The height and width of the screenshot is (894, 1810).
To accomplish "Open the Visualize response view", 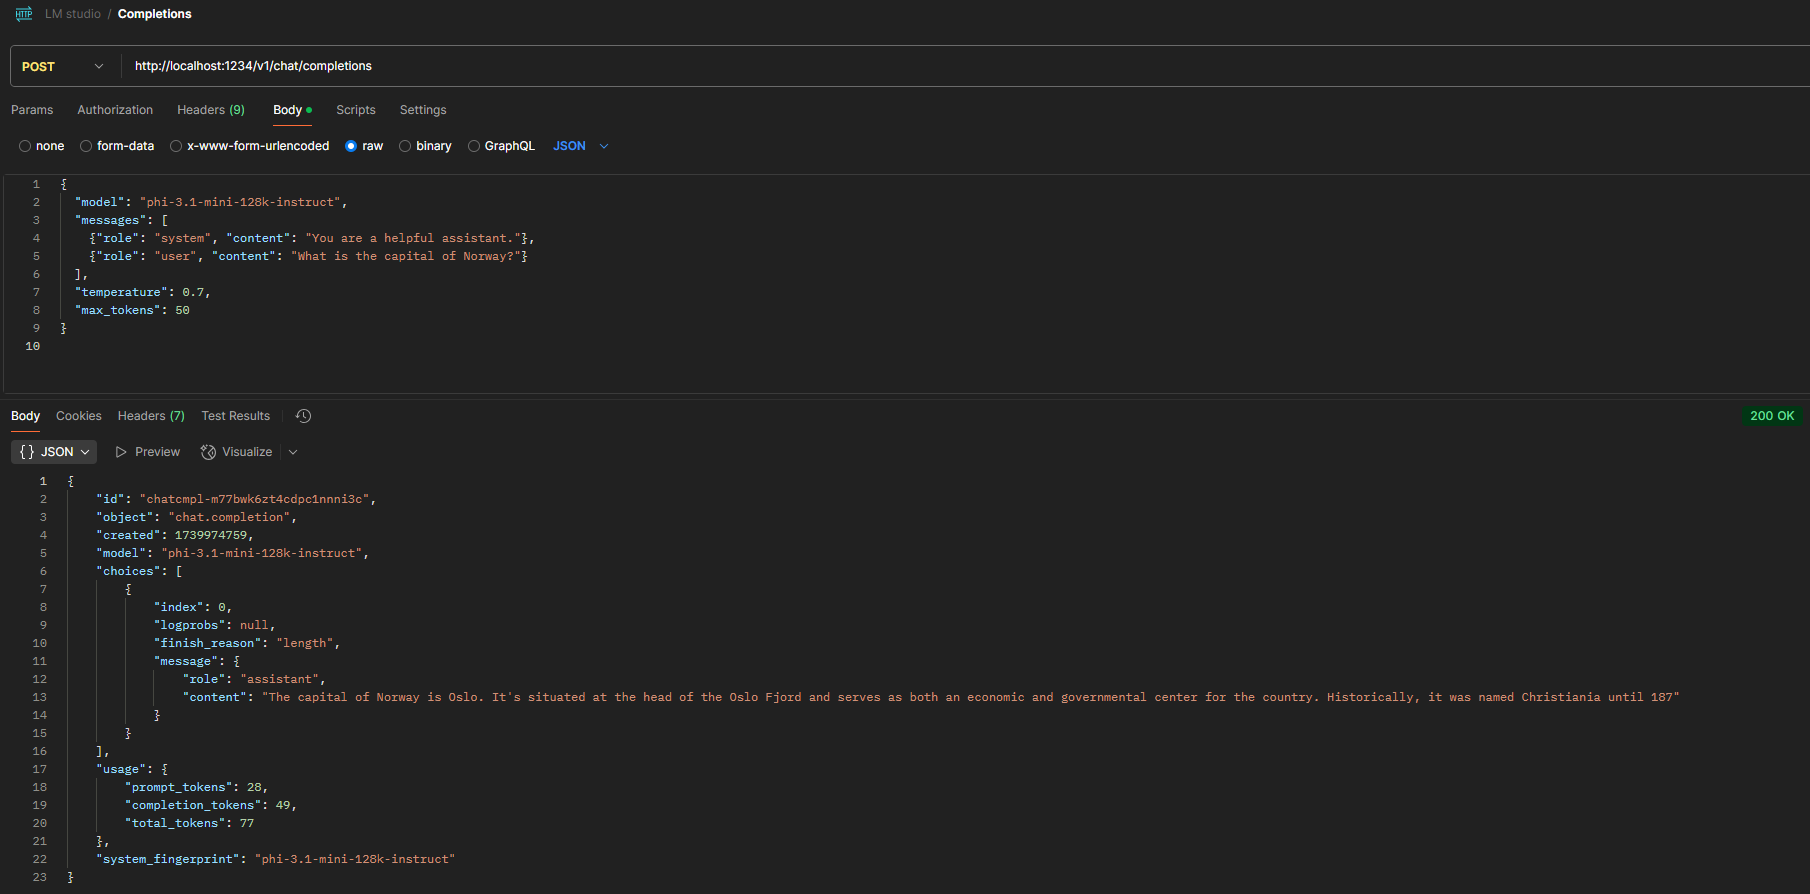I will click(237, 452).
